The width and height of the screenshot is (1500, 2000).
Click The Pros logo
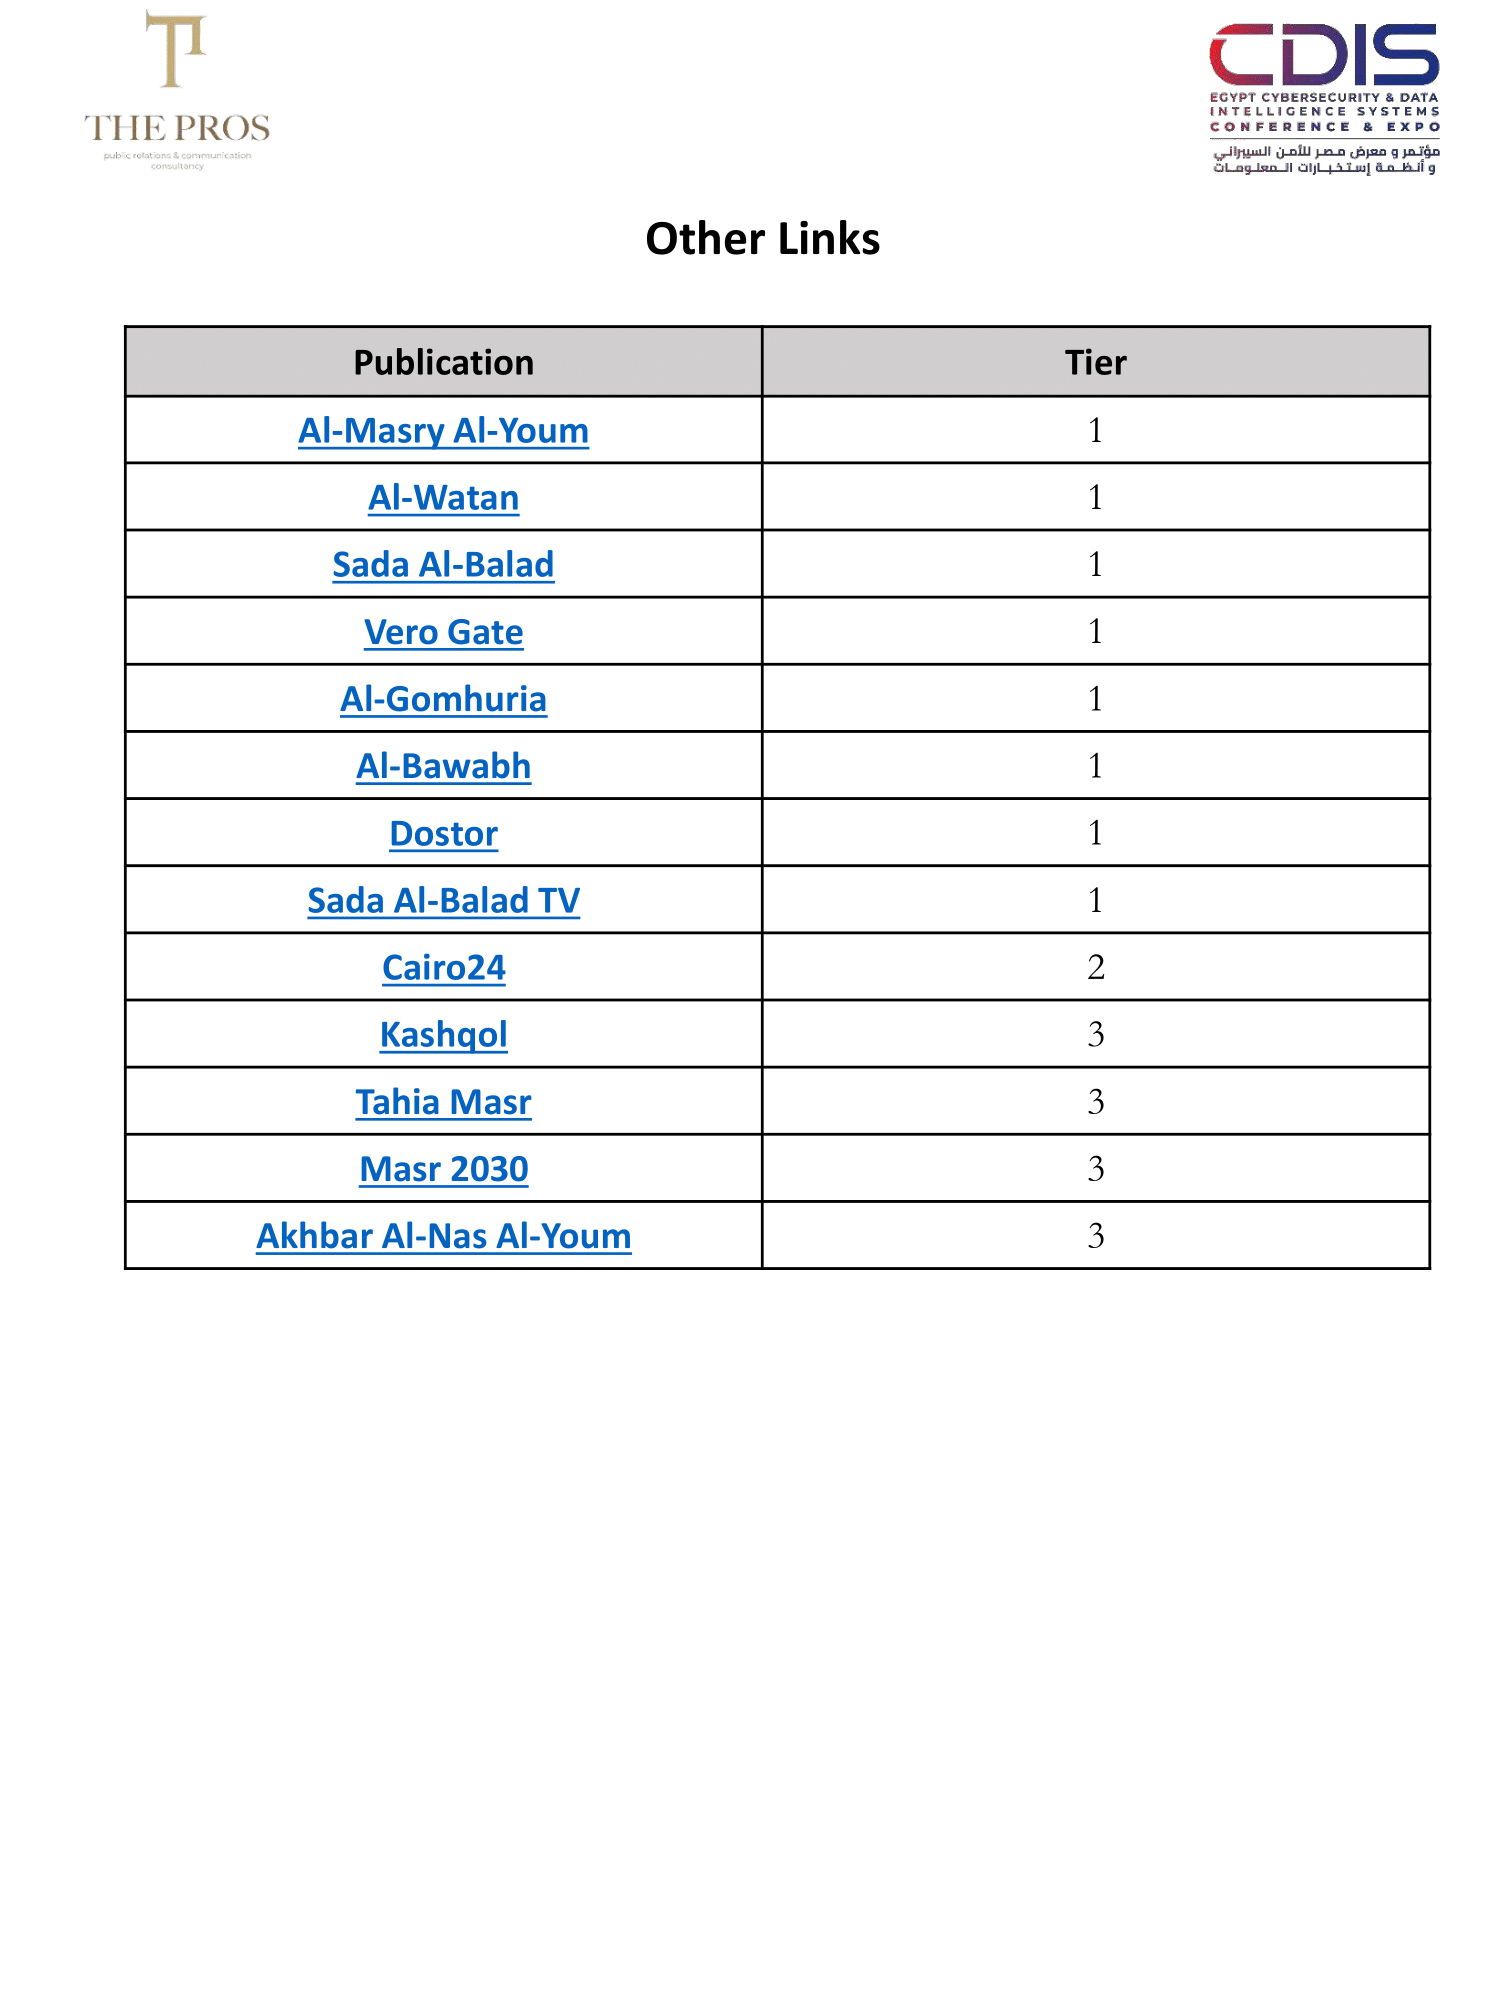click(x=177, y=90)
